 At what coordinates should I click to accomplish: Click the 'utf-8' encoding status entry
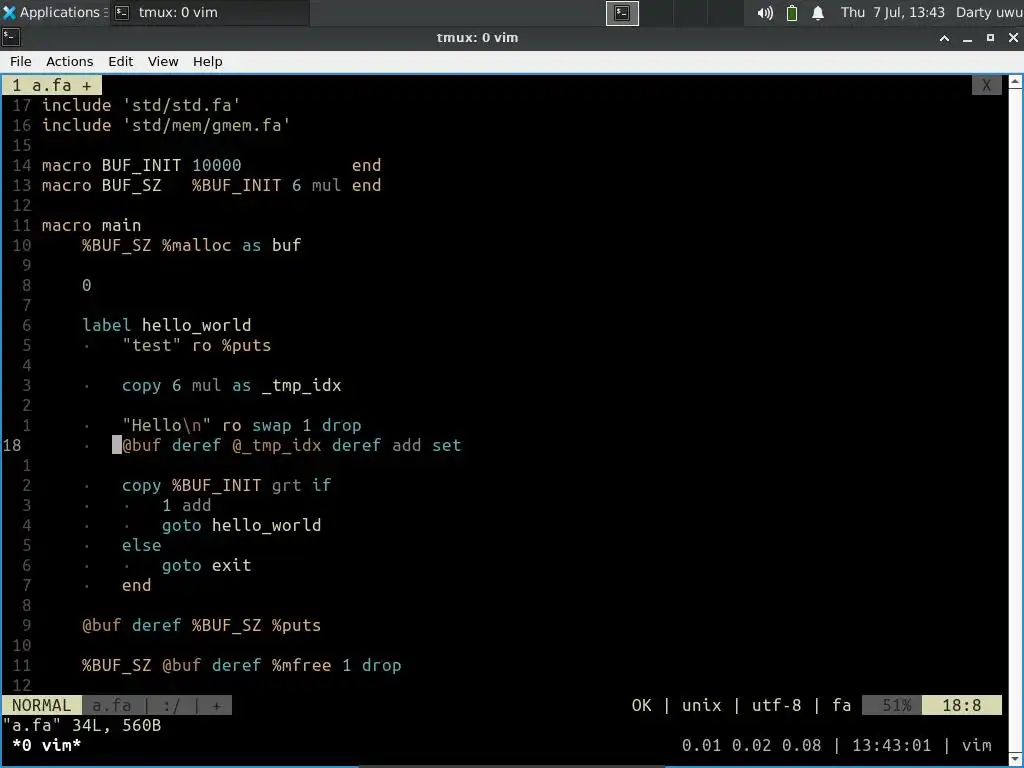[776, 705]
